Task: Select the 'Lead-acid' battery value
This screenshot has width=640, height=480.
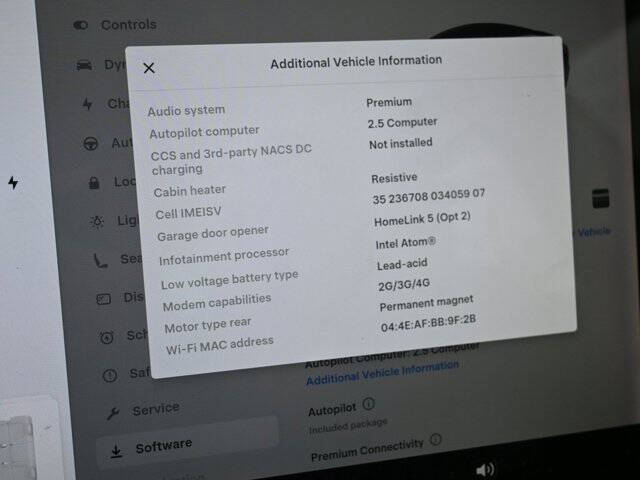Action: 402,264
